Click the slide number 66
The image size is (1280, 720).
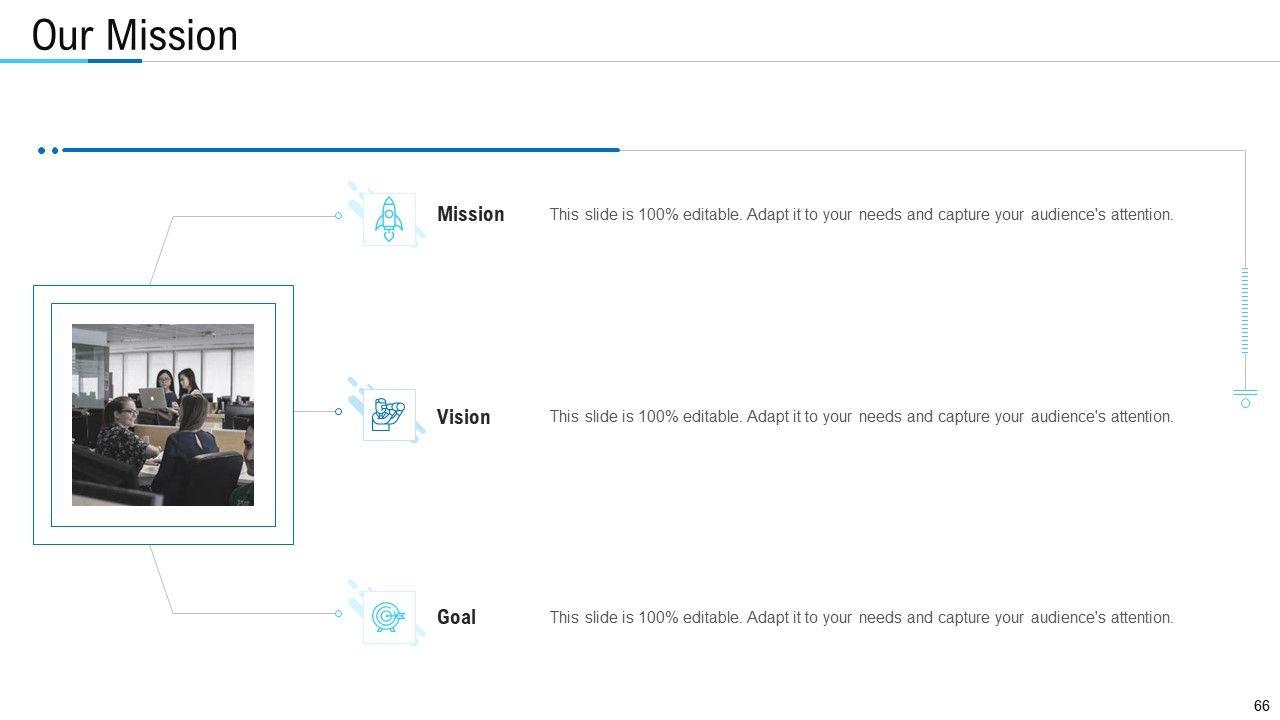pos(1261,706)
